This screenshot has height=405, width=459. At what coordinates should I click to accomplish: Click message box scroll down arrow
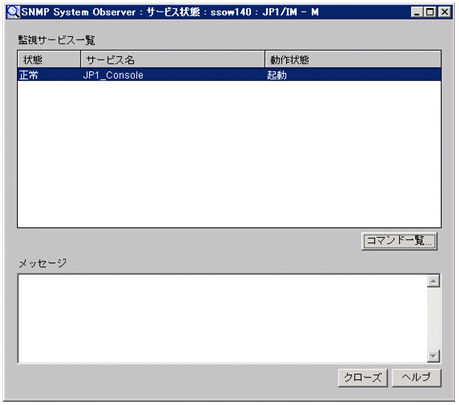(433, 356)
